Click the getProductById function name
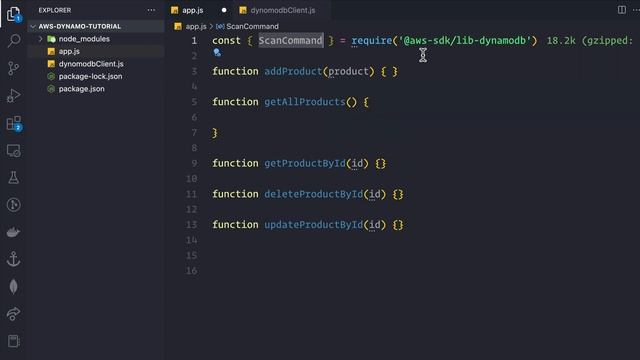 (x=304, y=163)
